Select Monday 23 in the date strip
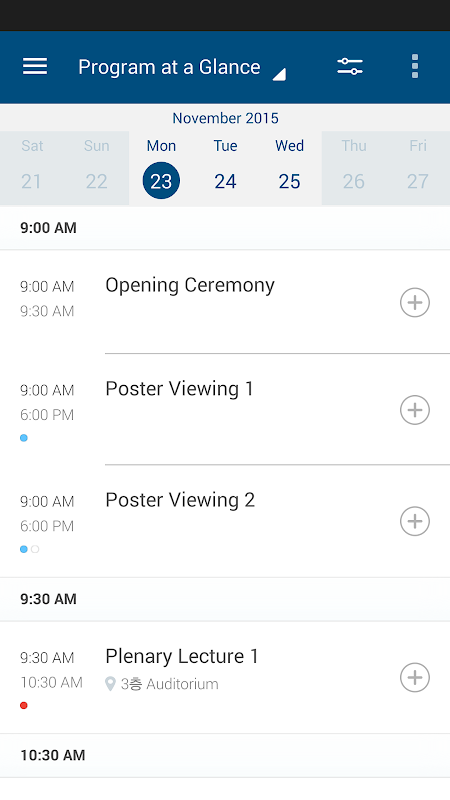450x800 pixels. [x=161, y=168]
